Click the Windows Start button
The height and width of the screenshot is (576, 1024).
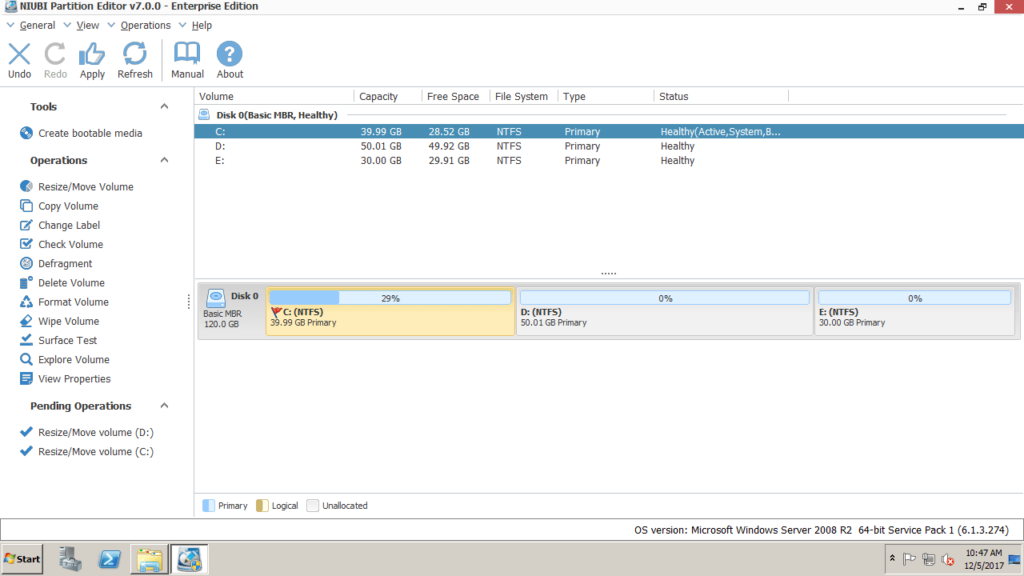click(x=22, y=559)
